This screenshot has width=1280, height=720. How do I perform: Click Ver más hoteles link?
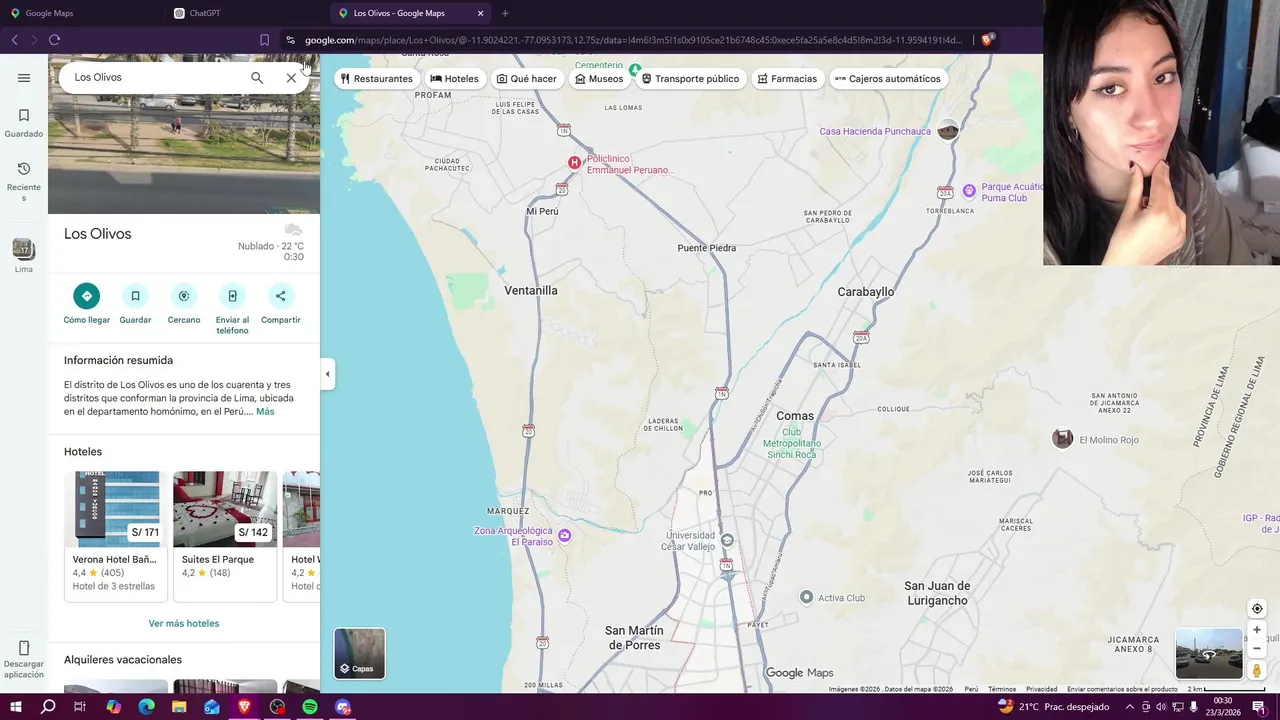[x=184, y=623]
